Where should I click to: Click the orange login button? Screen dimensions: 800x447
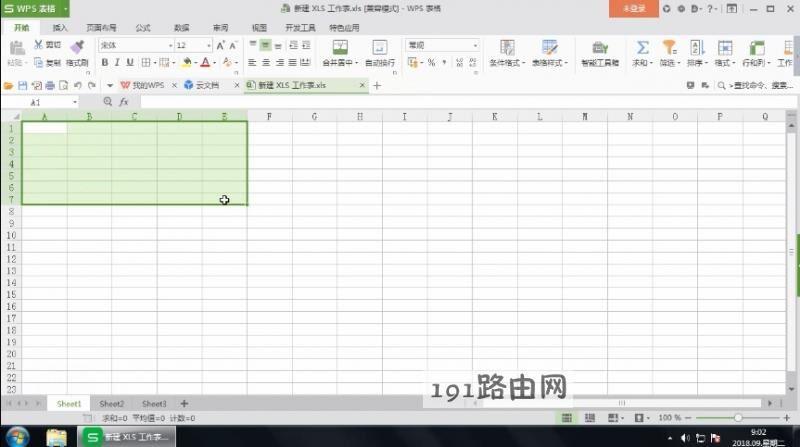(x=634, y=9)
